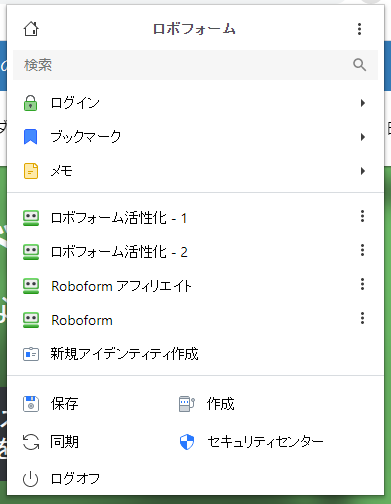Click the password generator 作成 icon
Screen dimensions: 391x504
(x=187, y=404)
